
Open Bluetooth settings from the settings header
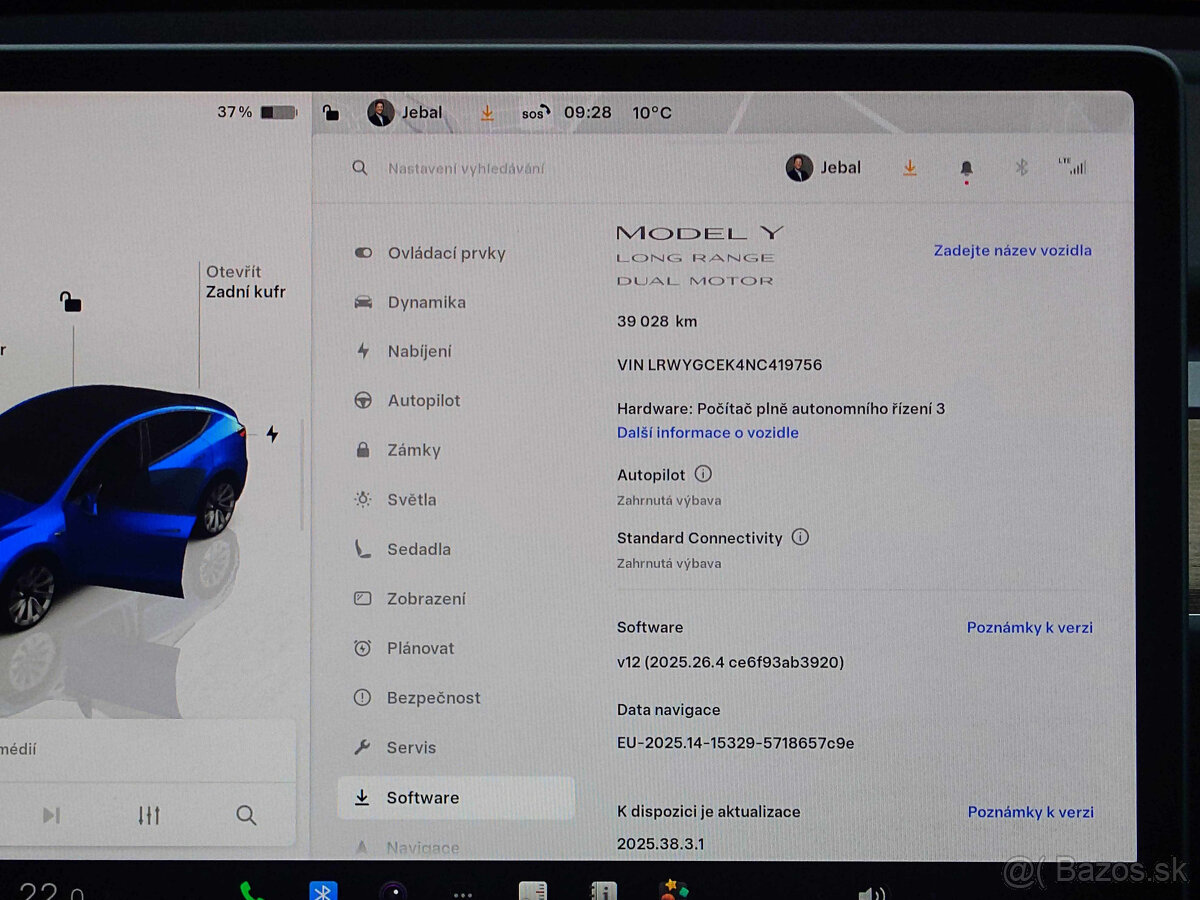[x=1021, y=167]
